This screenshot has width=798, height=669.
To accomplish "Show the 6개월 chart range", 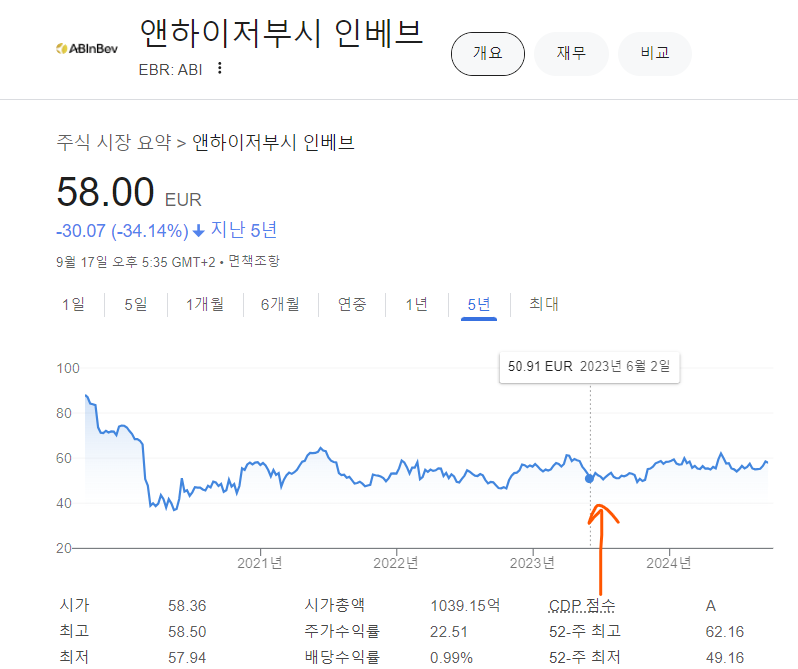I will click(x=280, y=304).
